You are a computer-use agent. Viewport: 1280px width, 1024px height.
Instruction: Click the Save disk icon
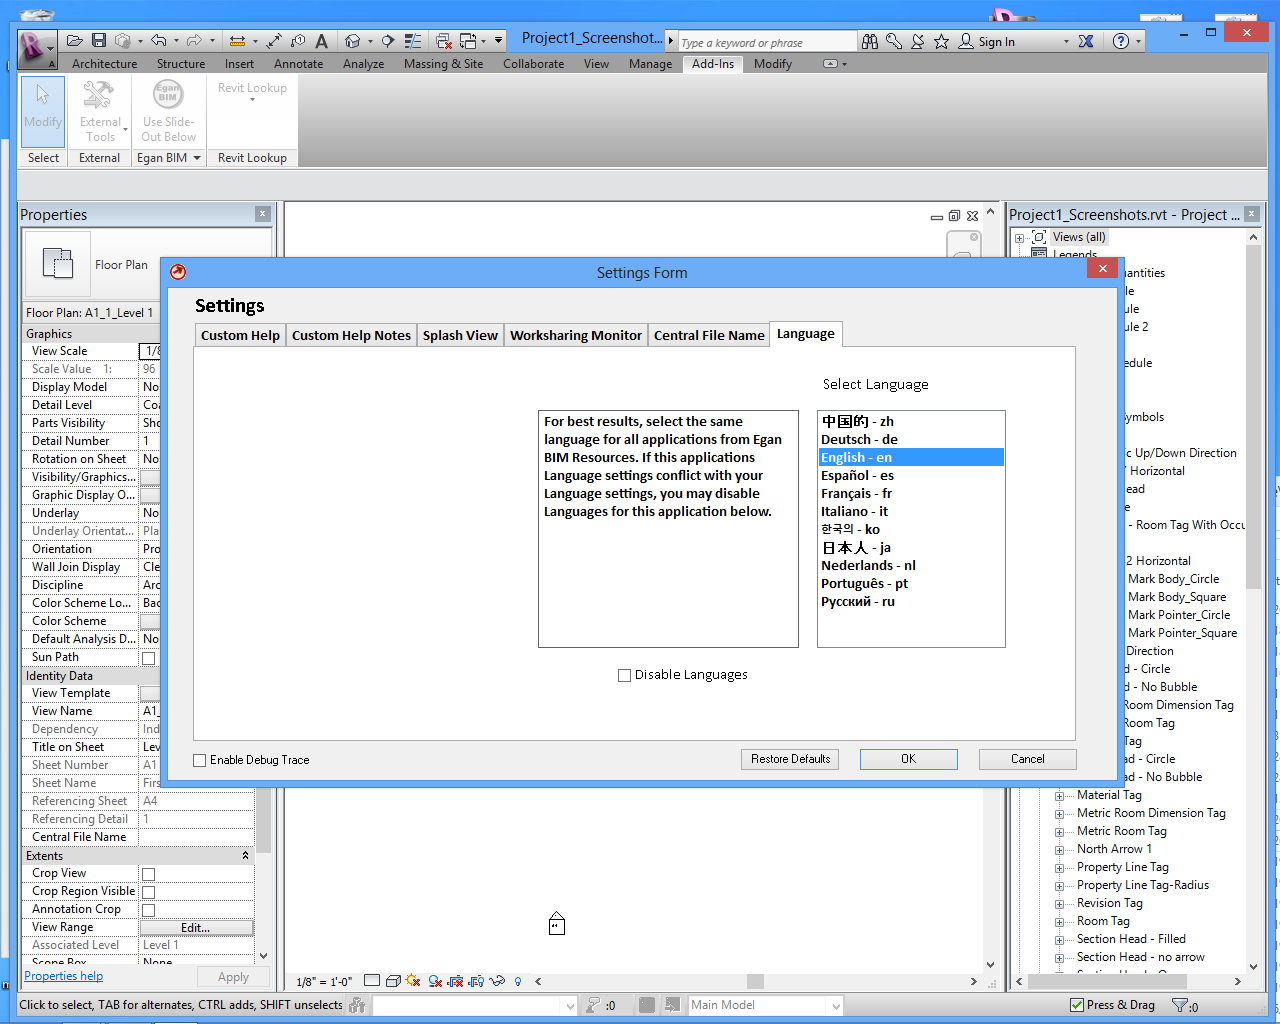(99, 41)
